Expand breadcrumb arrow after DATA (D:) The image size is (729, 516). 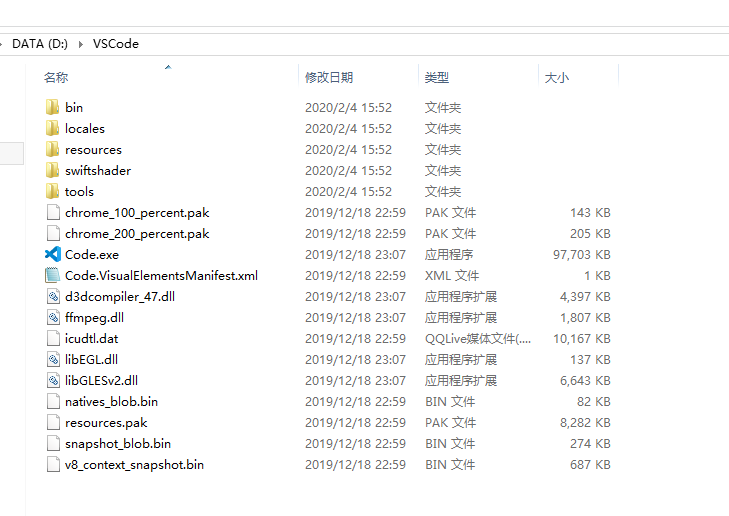81,44
